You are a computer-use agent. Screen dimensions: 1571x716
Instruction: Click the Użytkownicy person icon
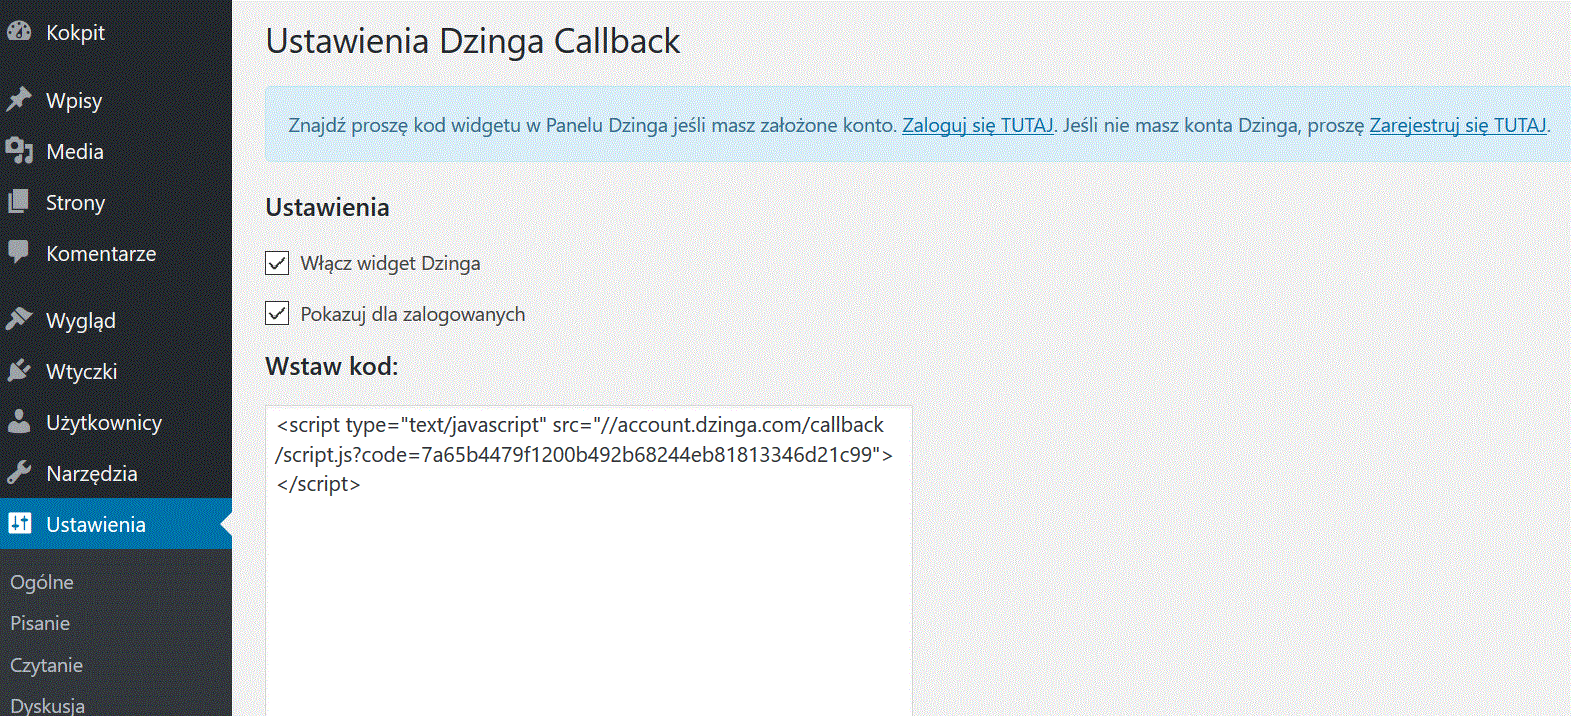19,421
